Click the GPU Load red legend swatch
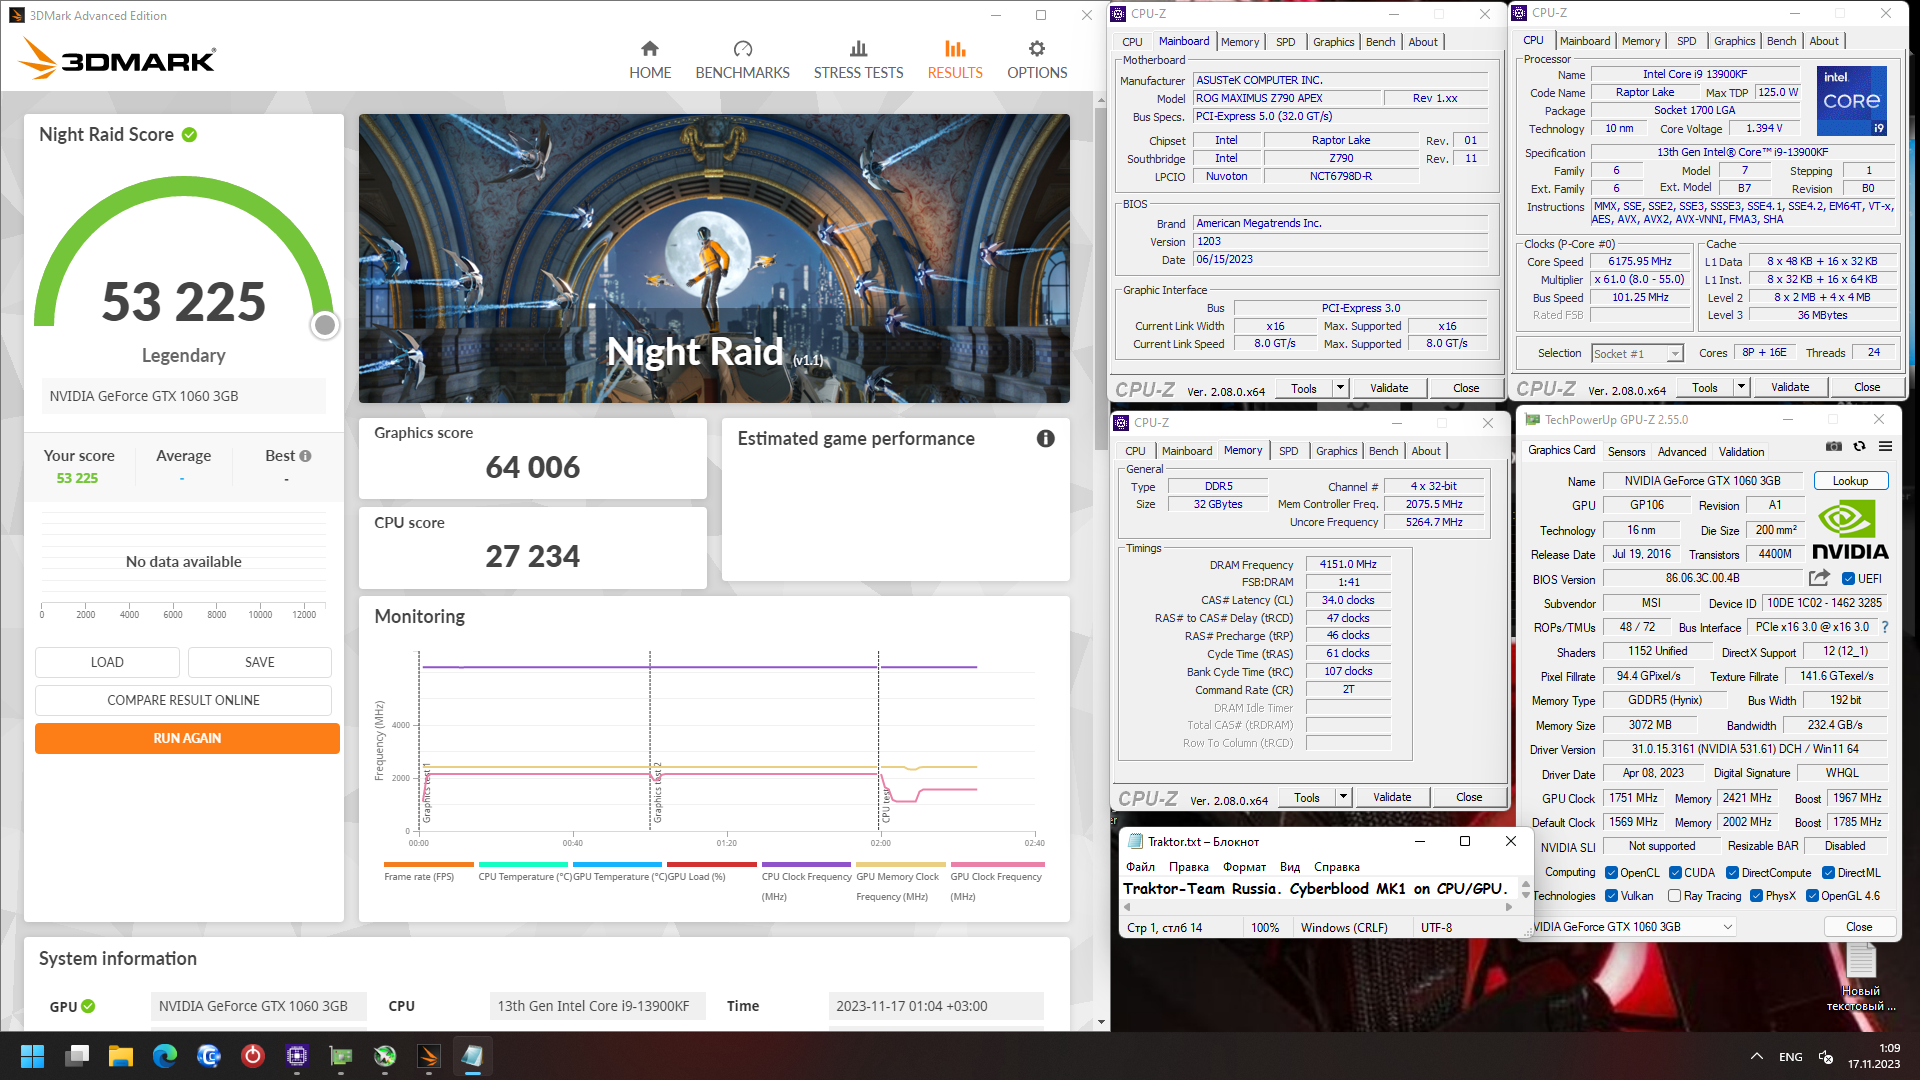The height and width of the screenshot is (1080, 1920). 712,865
